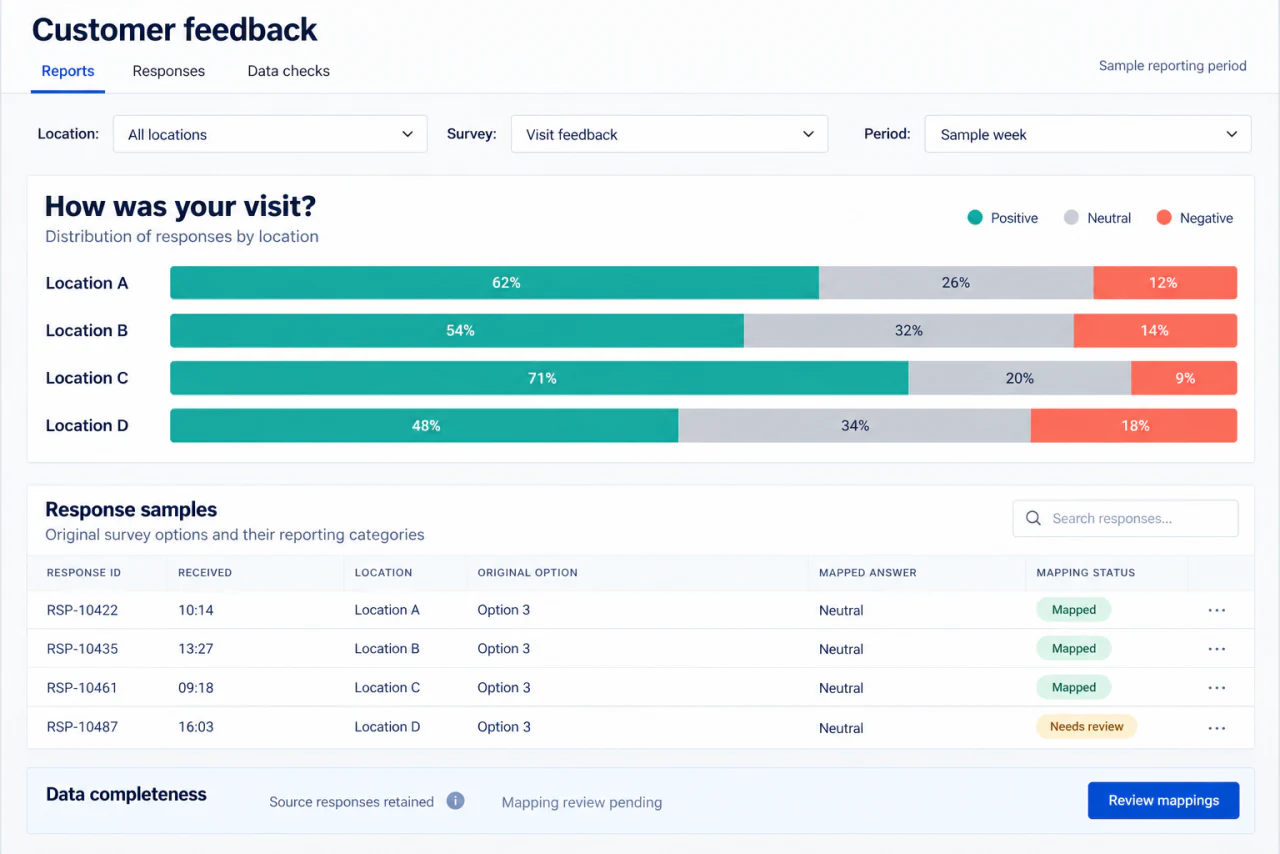Focus the Search responses field
The height and width of the screenshot is (854, 1280).
(x=1125, y=518)
